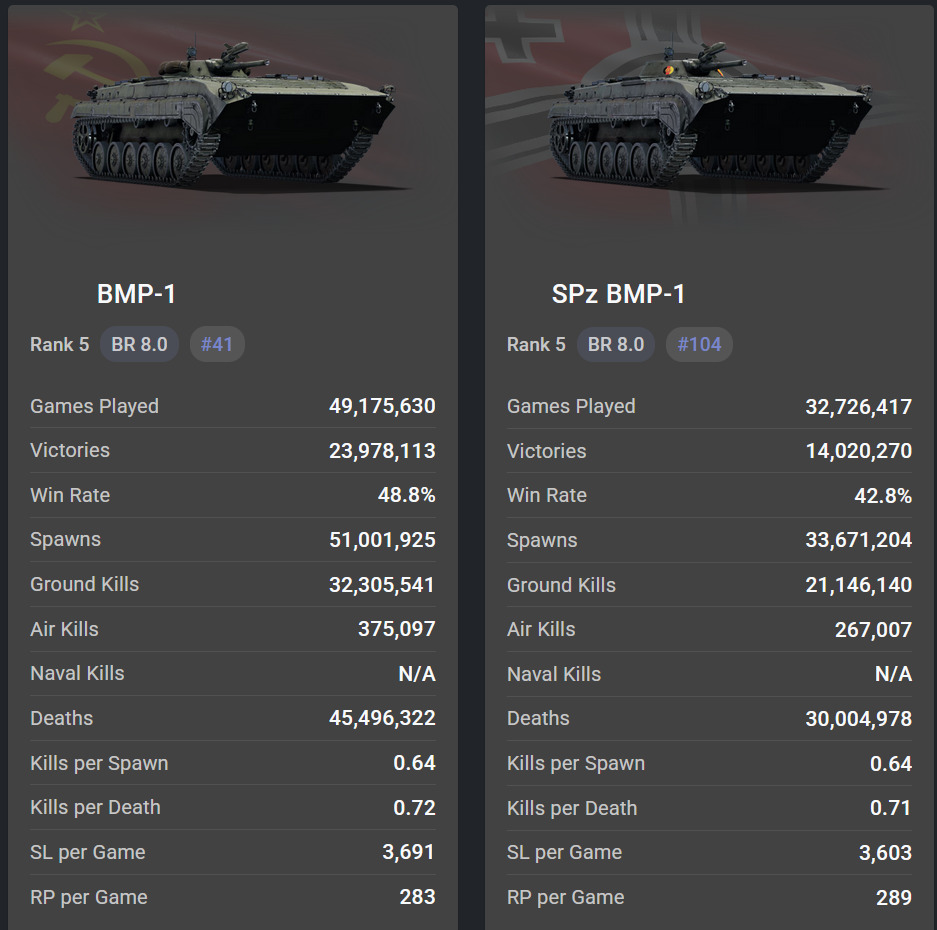937x930 pixels.
Task: Click the 0.71 Kills per Death value
Action: tap(891, 808)
